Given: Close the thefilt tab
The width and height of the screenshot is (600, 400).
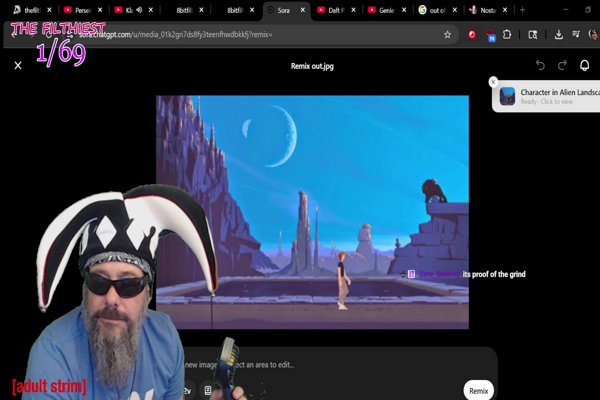Looking at the screenshot, I should pos(49,10).
